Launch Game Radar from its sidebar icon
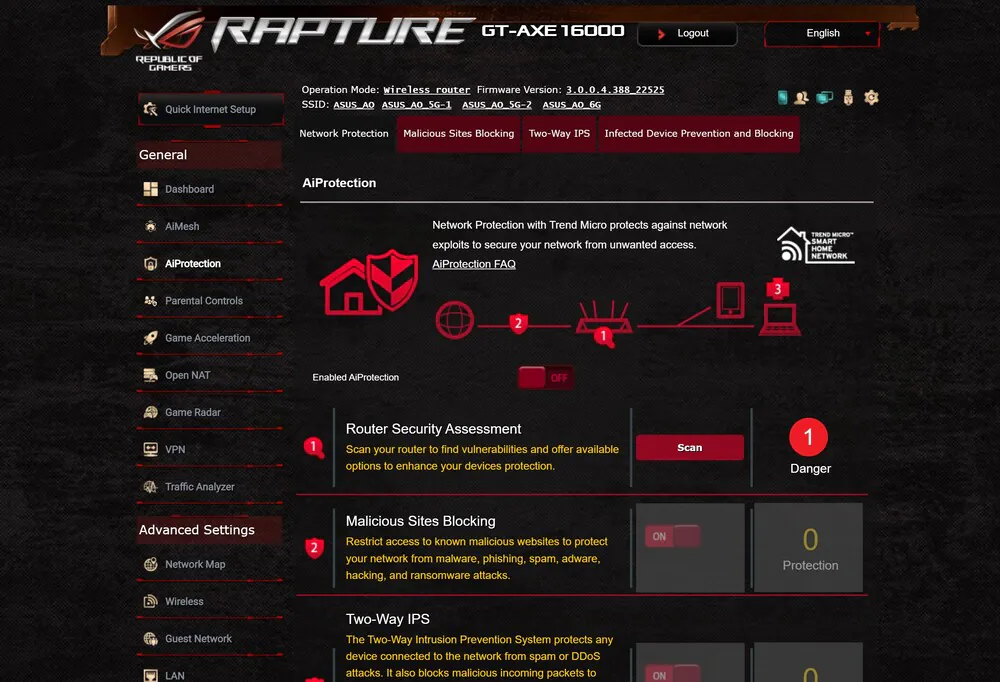The width and height of the screenshot is (1000, 682). 151,412
